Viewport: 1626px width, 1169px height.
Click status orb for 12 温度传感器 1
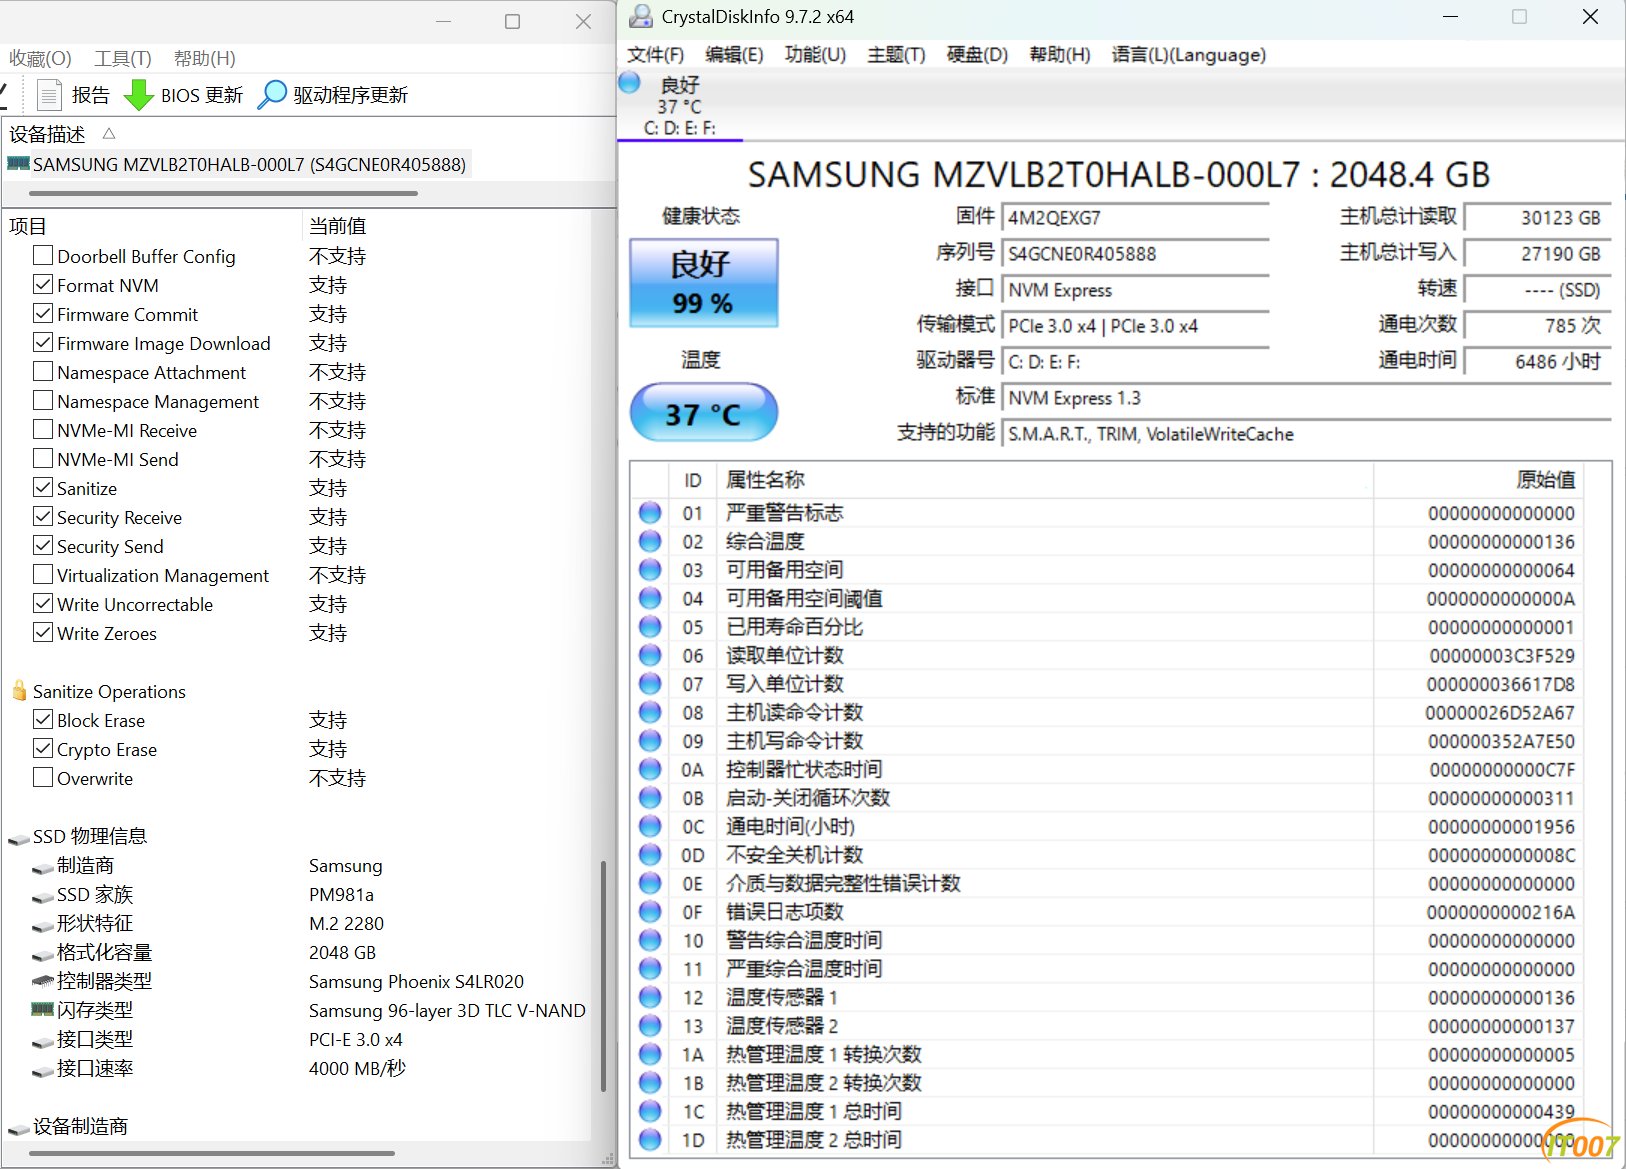pyautogui.click(x=650, y=997)
